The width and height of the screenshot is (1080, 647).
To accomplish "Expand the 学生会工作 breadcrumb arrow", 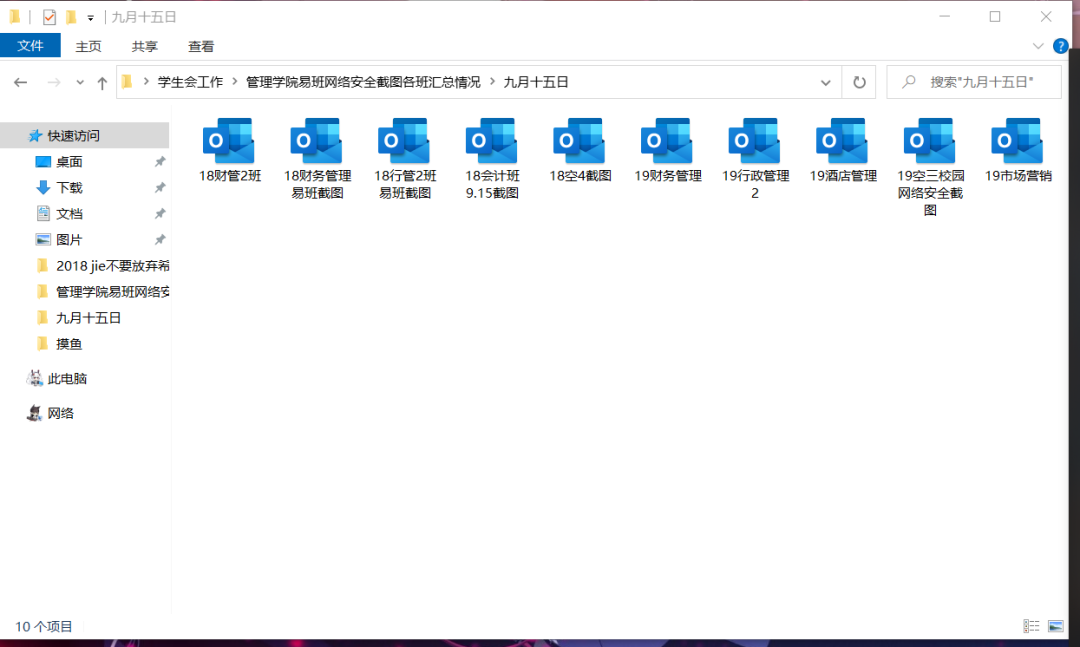I will pyautogui.click(x=235, y=82).
